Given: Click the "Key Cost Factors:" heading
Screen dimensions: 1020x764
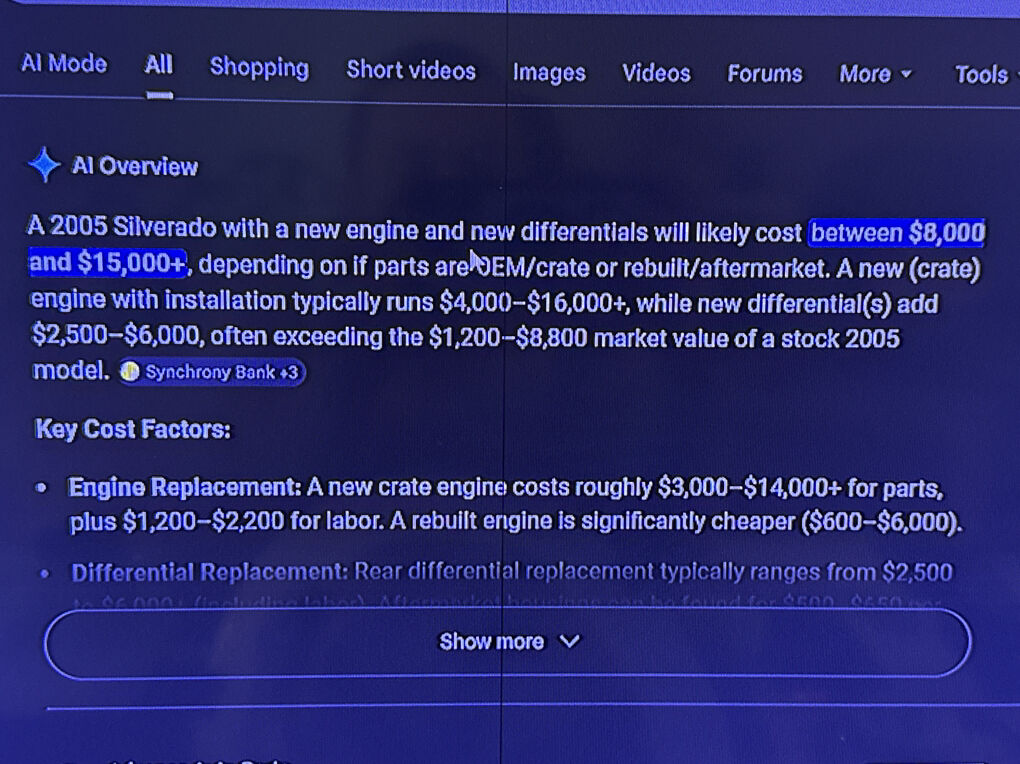Looking at the screenshot, I should [x=132, y=430].
